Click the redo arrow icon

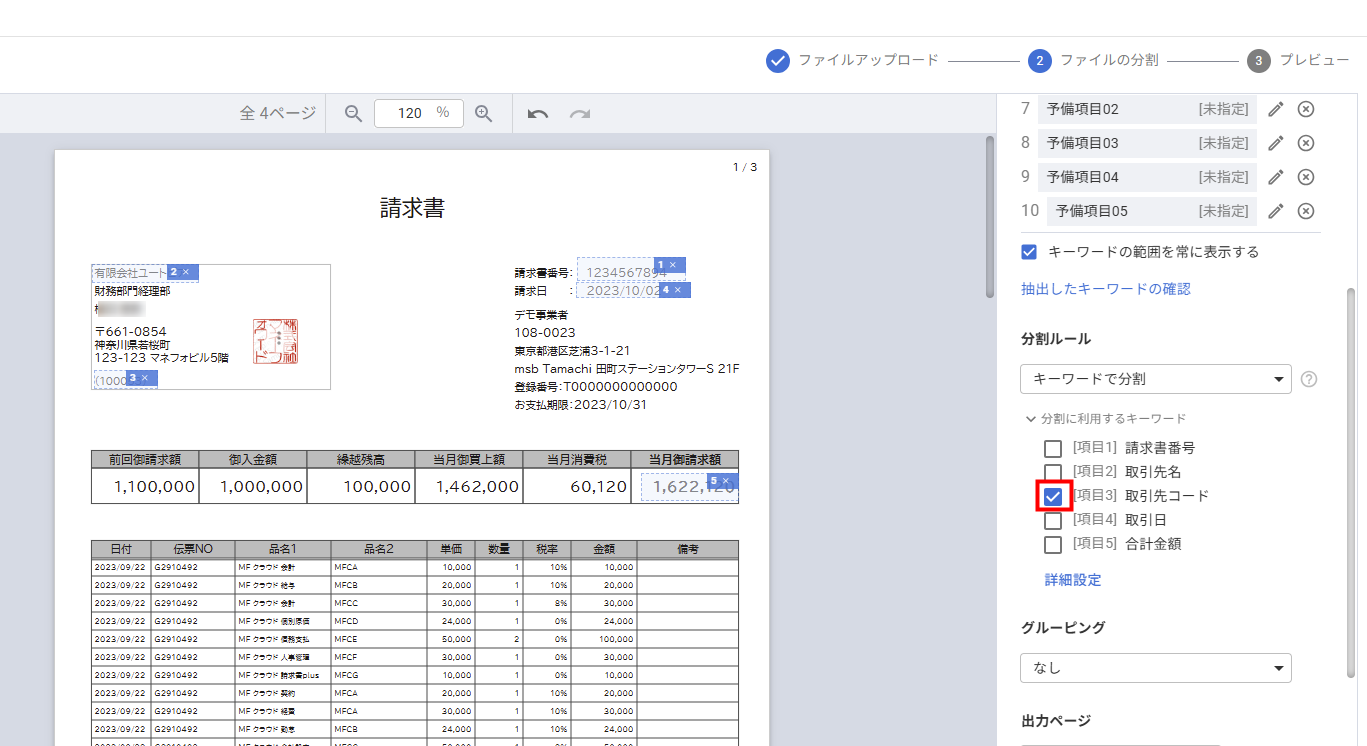[x=580, y=114]
